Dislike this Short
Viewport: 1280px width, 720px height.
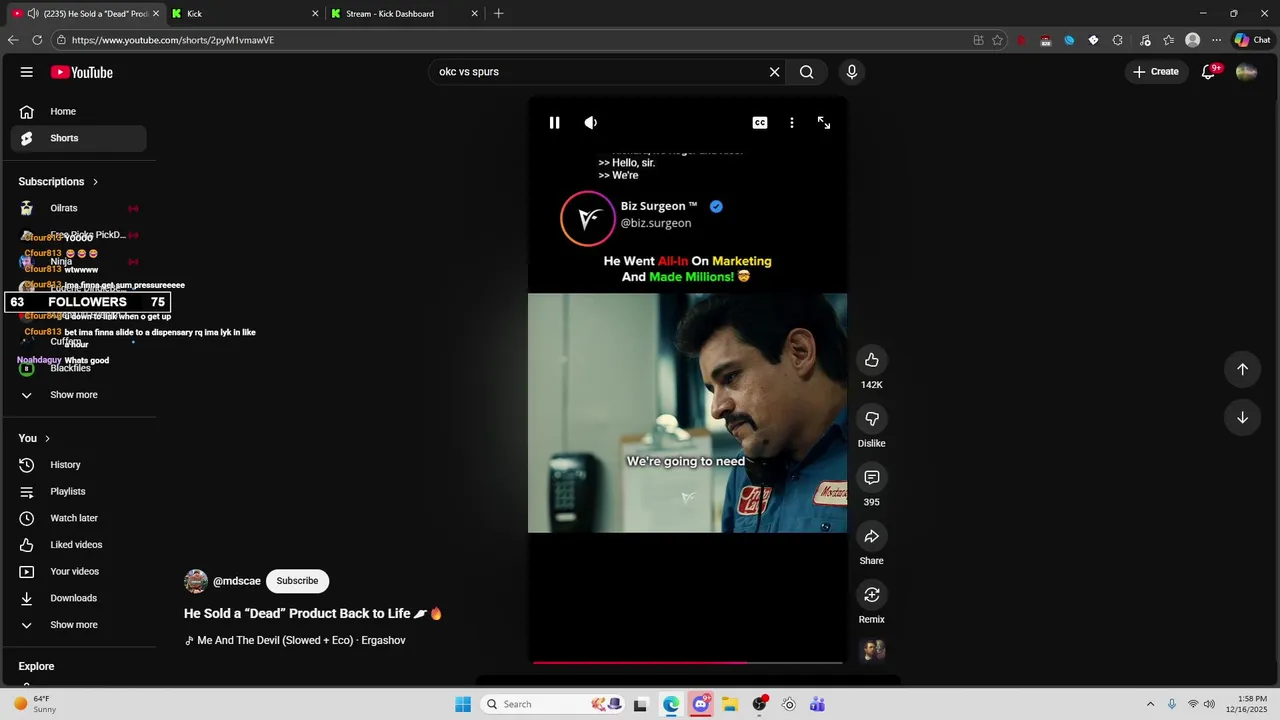pos(872,419)
